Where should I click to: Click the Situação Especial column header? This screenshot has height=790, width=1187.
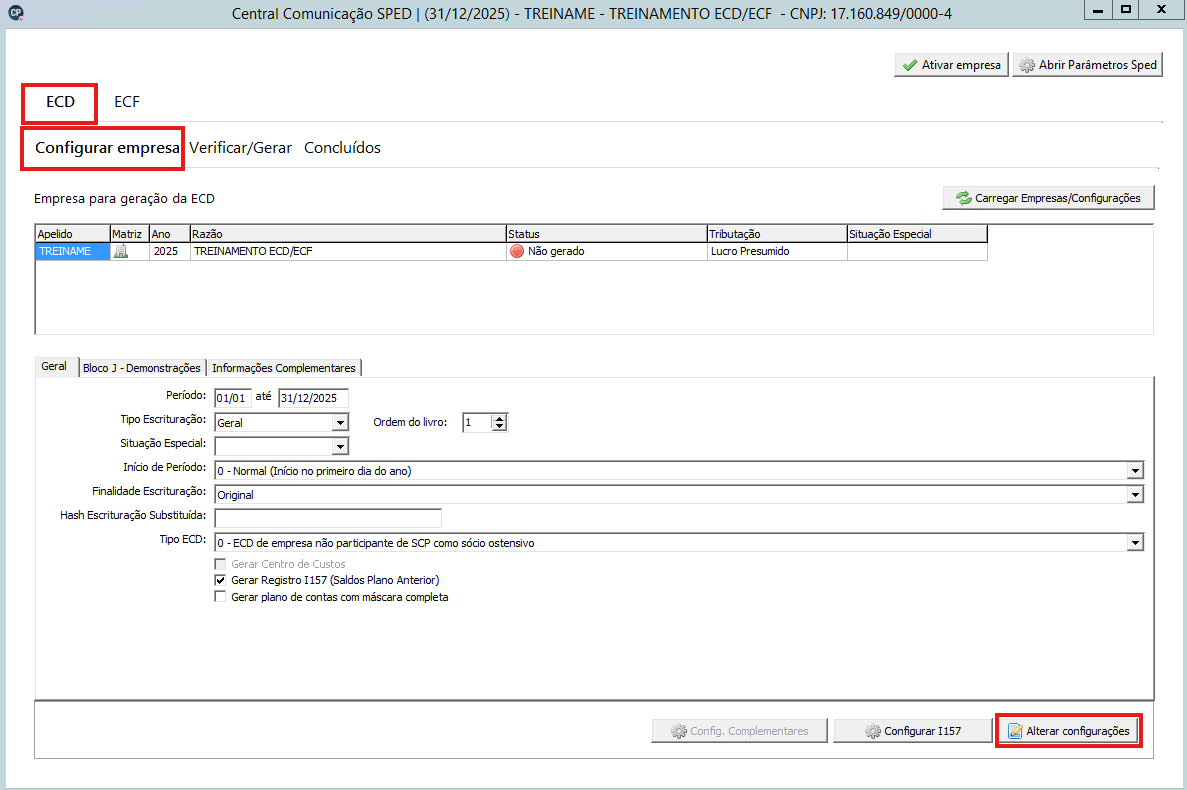pos(917,234)
